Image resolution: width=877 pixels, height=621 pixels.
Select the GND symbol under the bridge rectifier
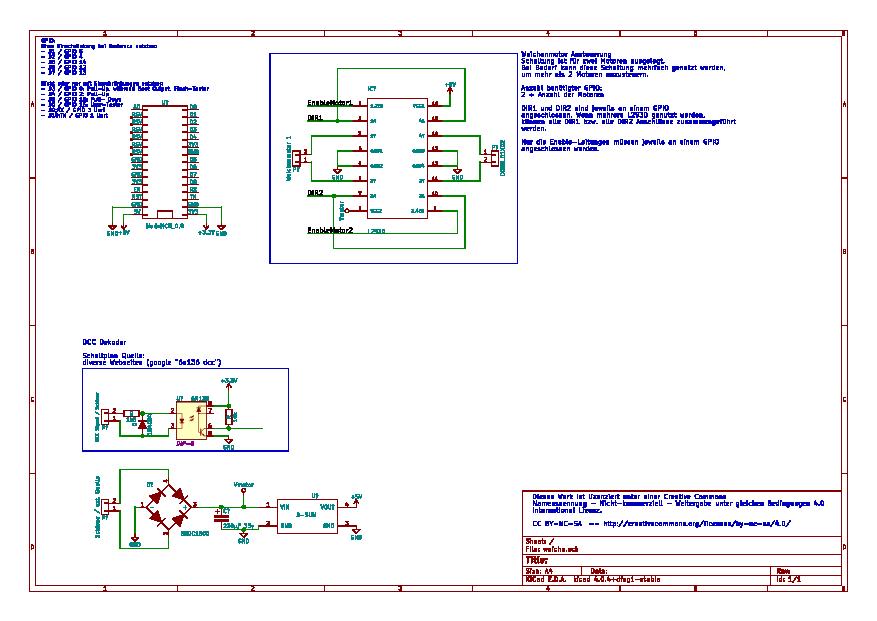click(x=135, y=541)
